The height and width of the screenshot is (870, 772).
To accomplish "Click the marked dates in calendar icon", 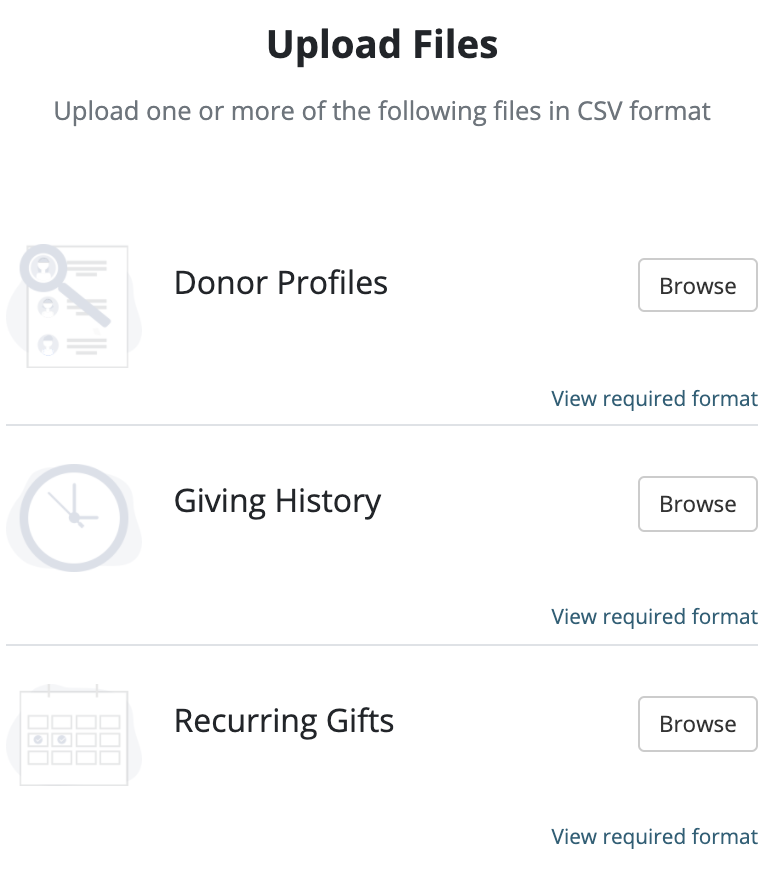I will [49, 740].
